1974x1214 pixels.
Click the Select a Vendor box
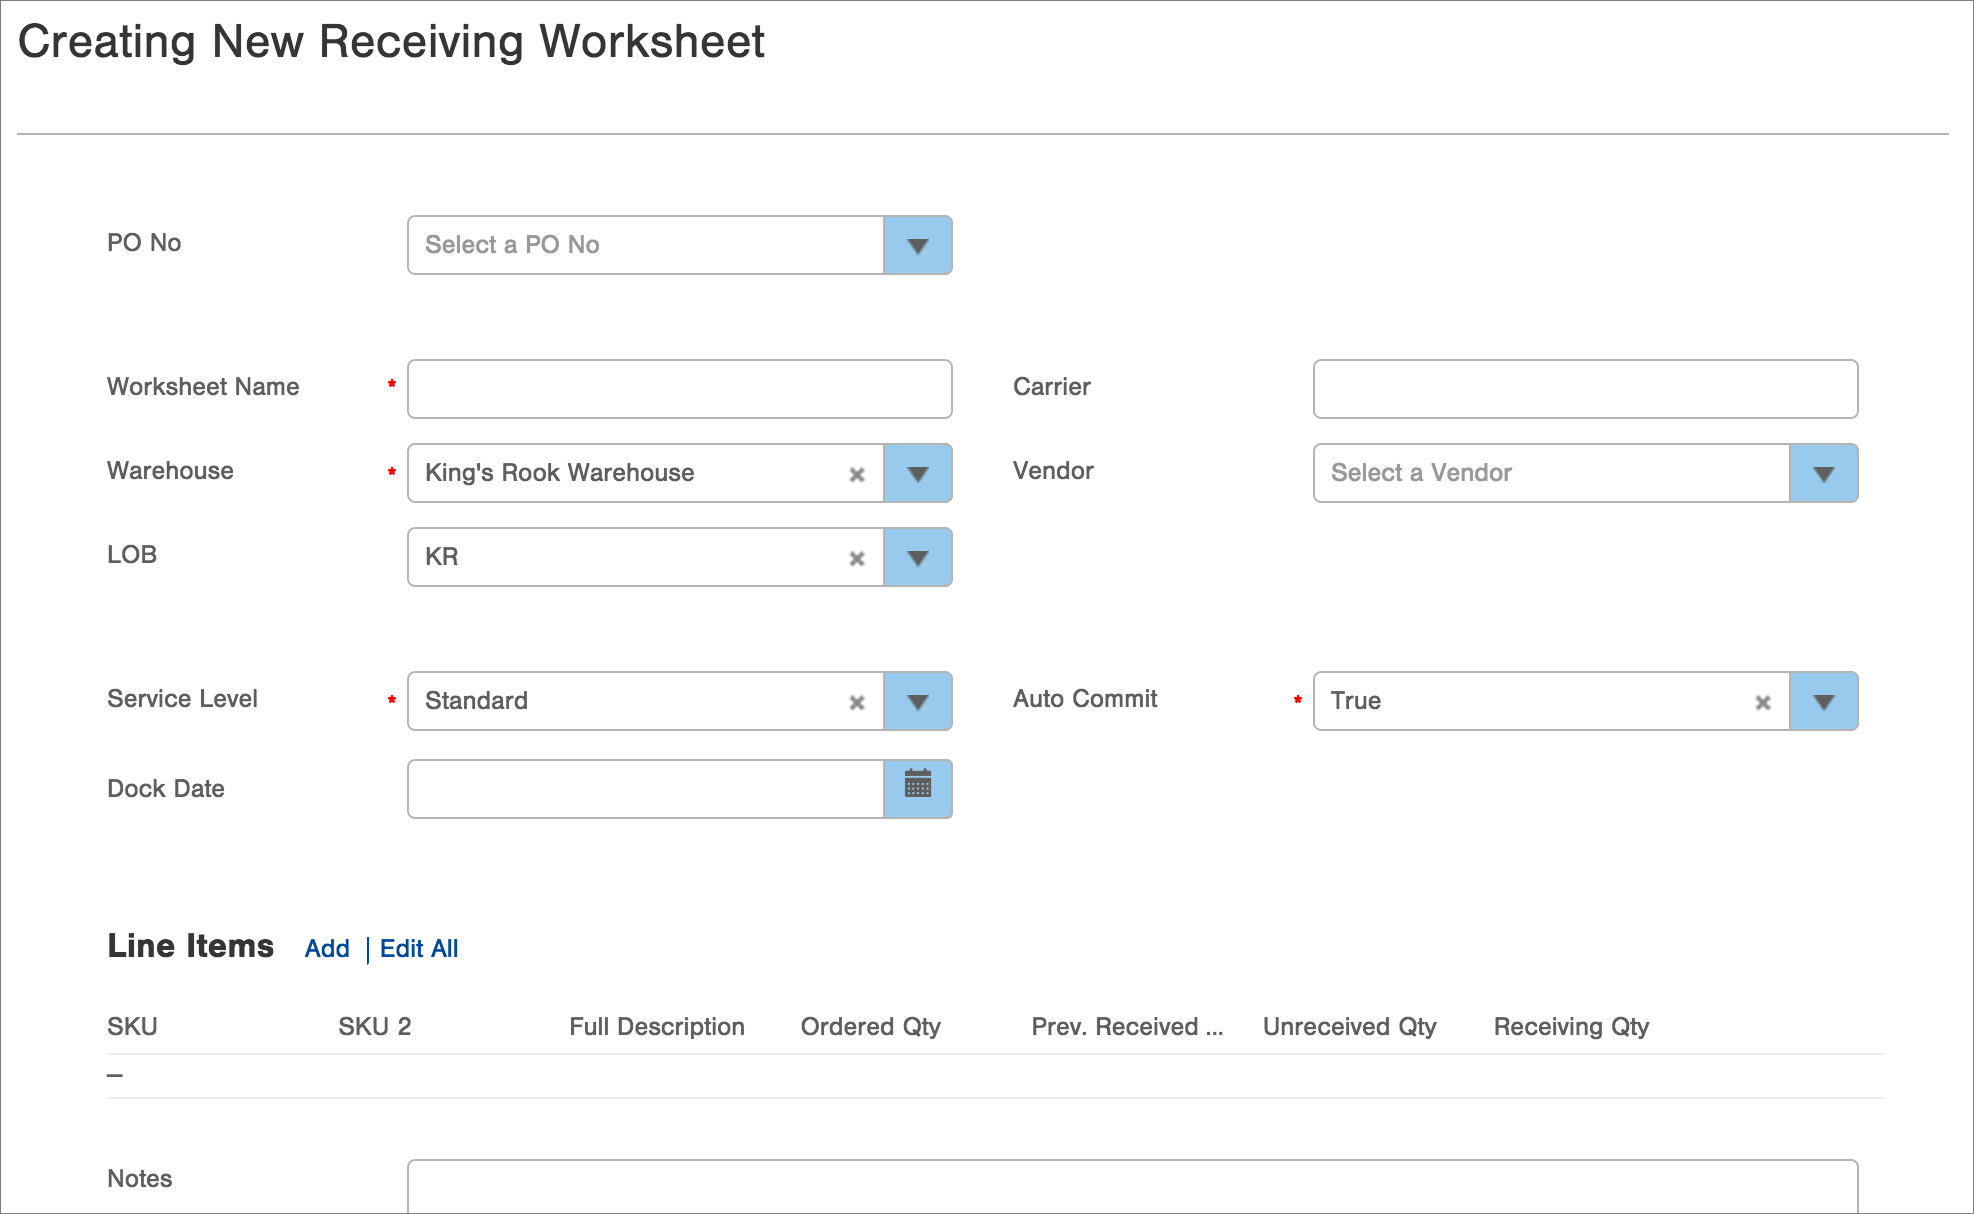(x=1550, y=473)
